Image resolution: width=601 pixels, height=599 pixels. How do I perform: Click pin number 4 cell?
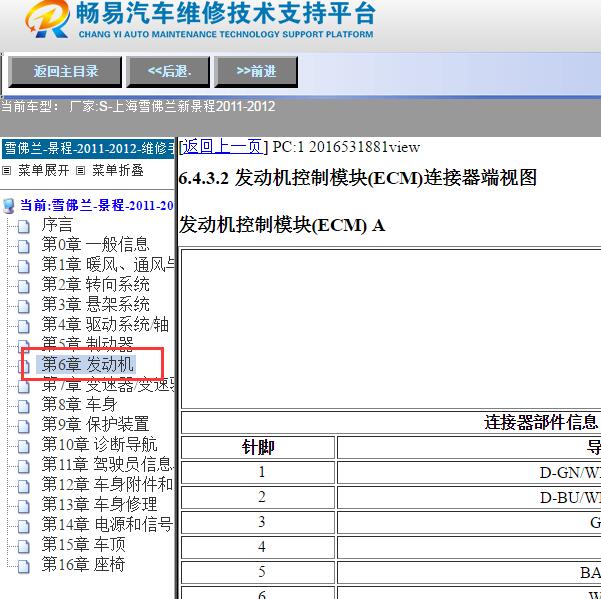coord(258,547)
